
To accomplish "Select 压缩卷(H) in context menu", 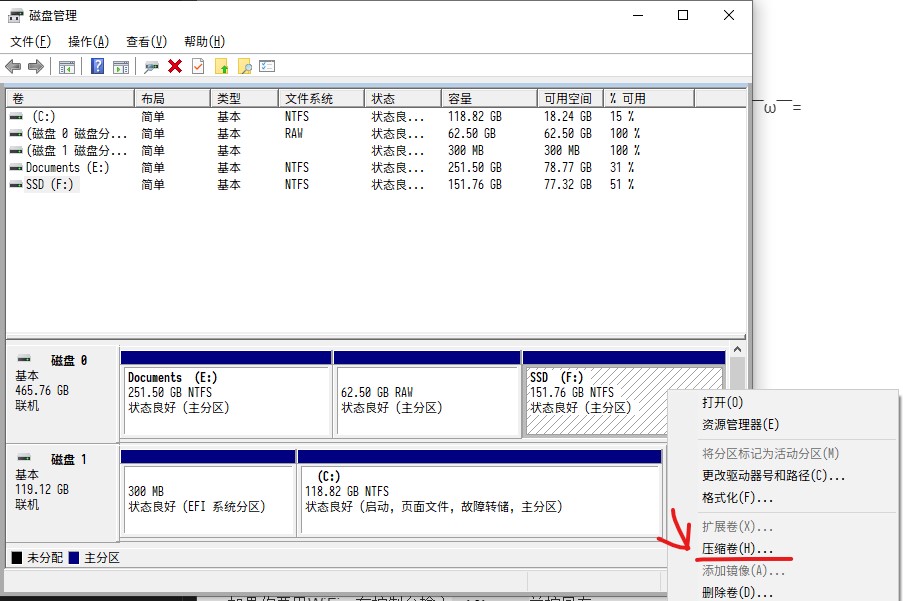I will pos(737,549).
